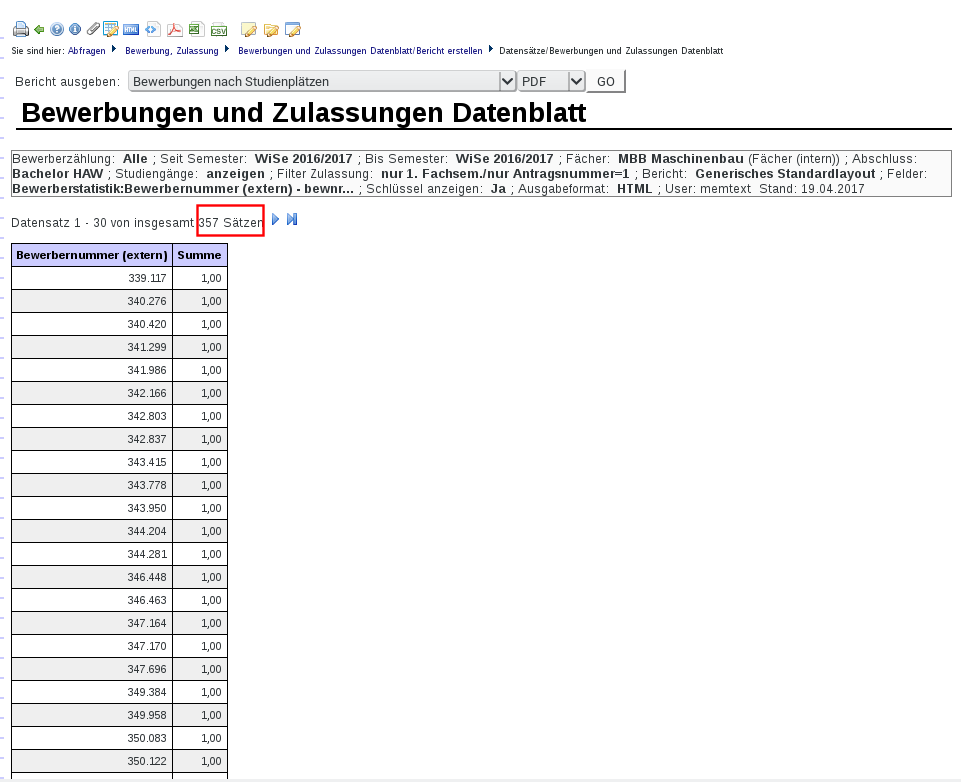The height and width of the screenshot is (782, 961).
Task: Click the yellow note with pencil icon
Action: pos(249,29)
